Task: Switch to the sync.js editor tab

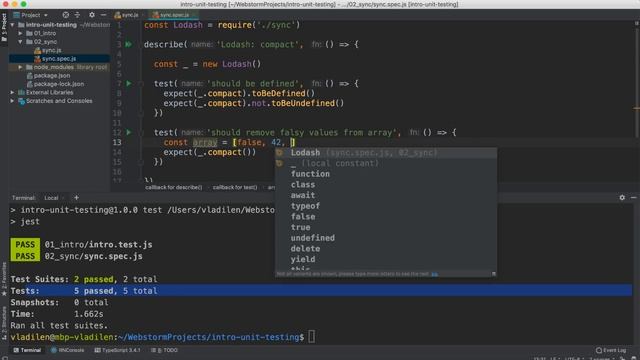Action: [x=127, y=15]
